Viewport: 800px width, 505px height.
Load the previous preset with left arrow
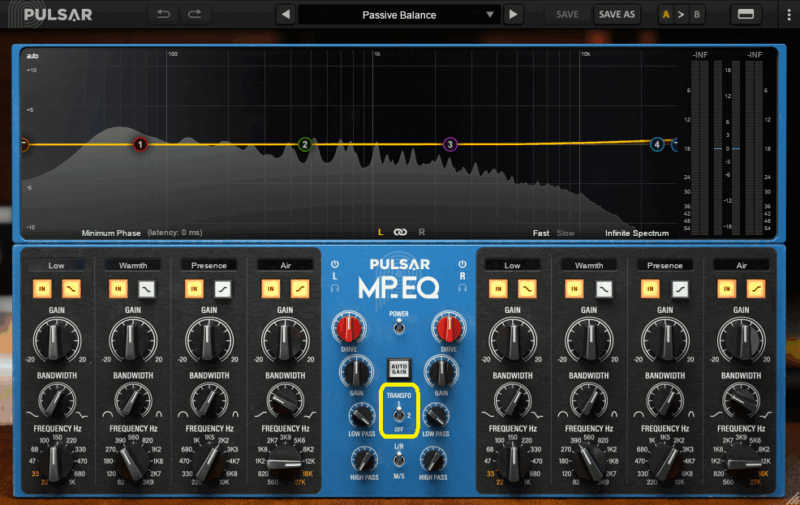click(x=284, y=15)
